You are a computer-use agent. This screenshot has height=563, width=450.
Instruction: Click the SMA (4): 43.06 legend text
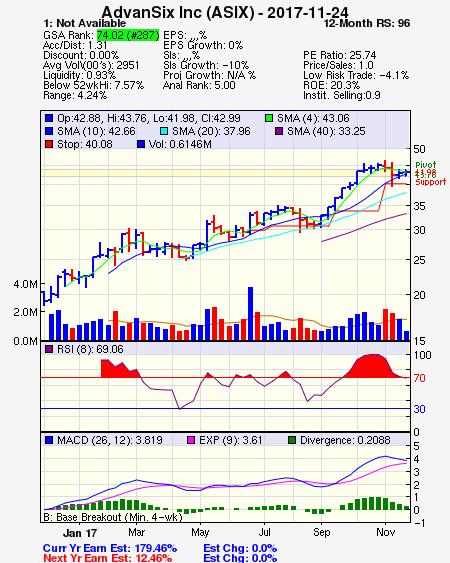[313, 118]
